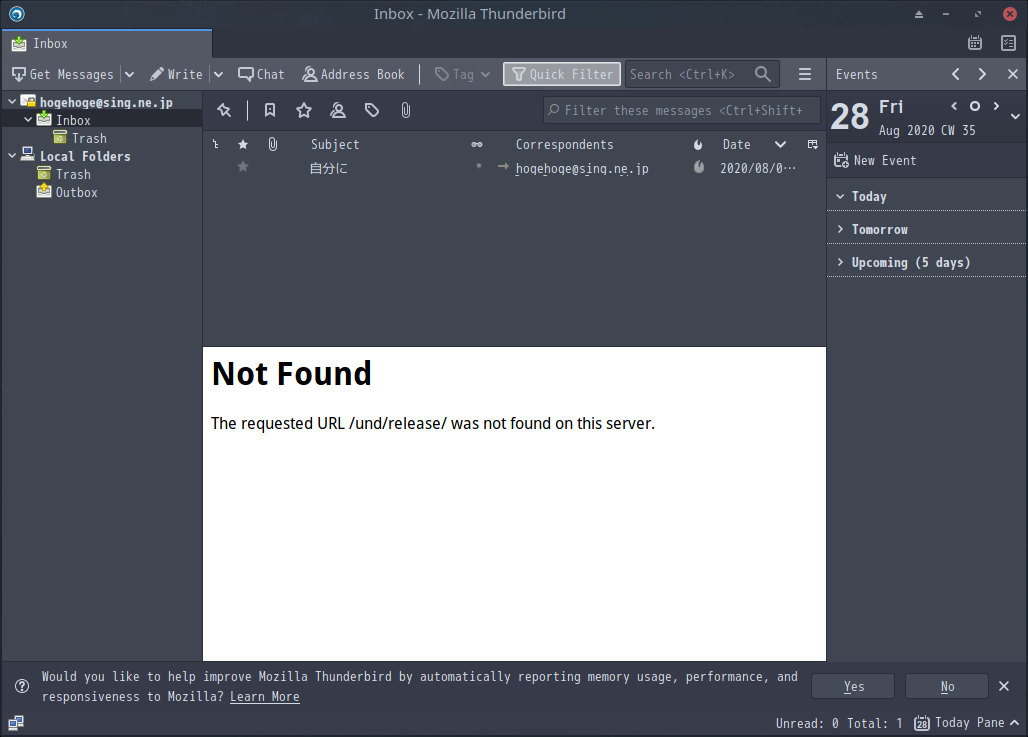Toggle the Tags filter icon
The image size is (1028, 737).
(372, 110)
